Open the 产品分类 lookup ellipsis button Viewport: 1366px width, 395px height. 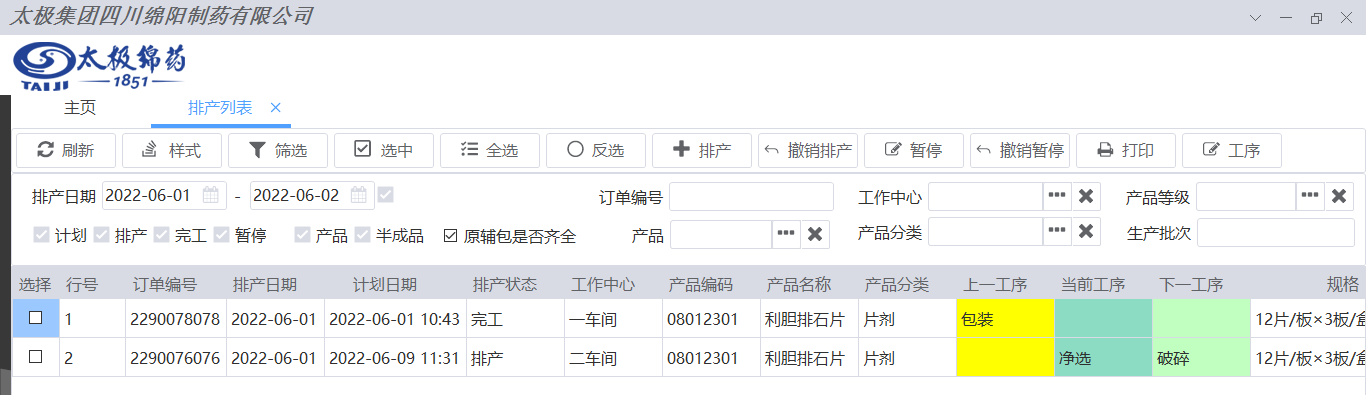1058,232
